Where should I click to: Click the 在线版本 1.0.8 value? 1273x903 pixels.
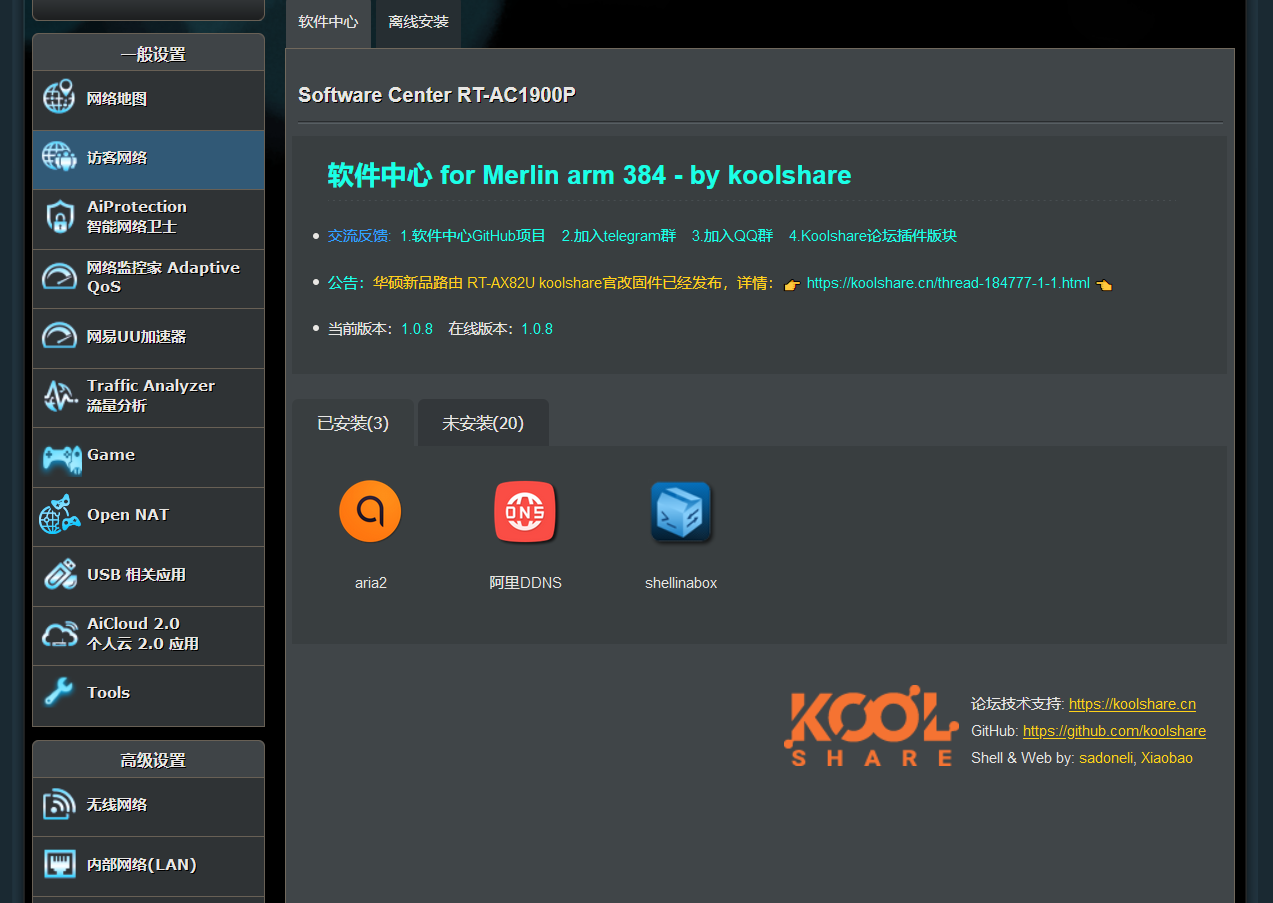point(537,329)
